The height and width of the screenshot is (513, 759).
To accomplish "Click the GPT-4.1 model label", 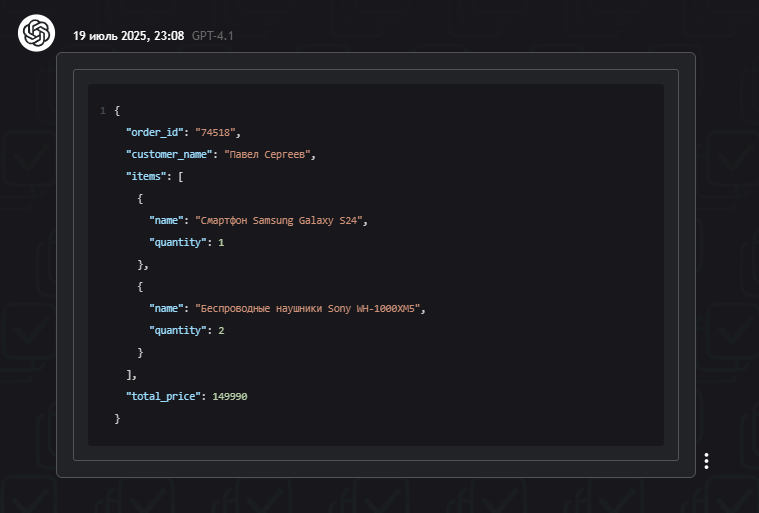I will click(213, 36).
